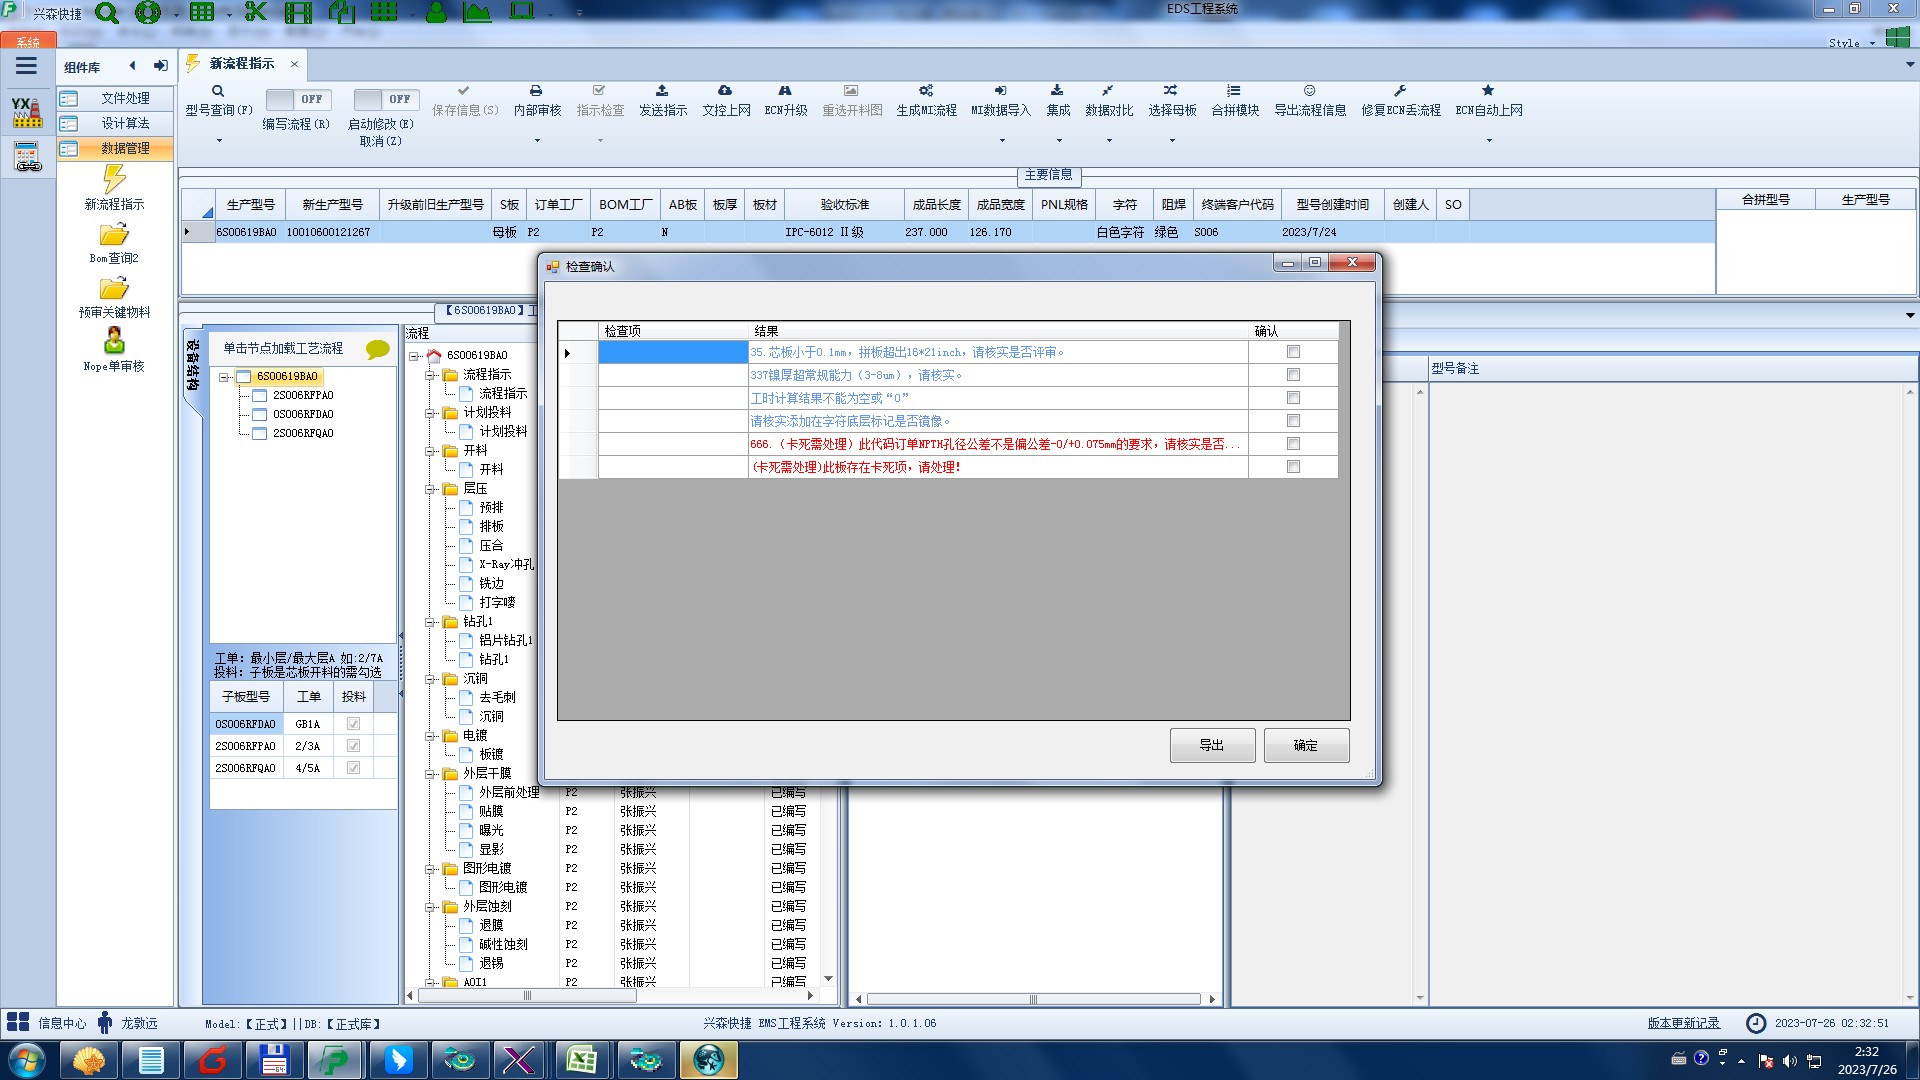
Task: Collapse the 6S00619BA0 node in board tree
Action: pyautogui.click(x=225, y=377)
